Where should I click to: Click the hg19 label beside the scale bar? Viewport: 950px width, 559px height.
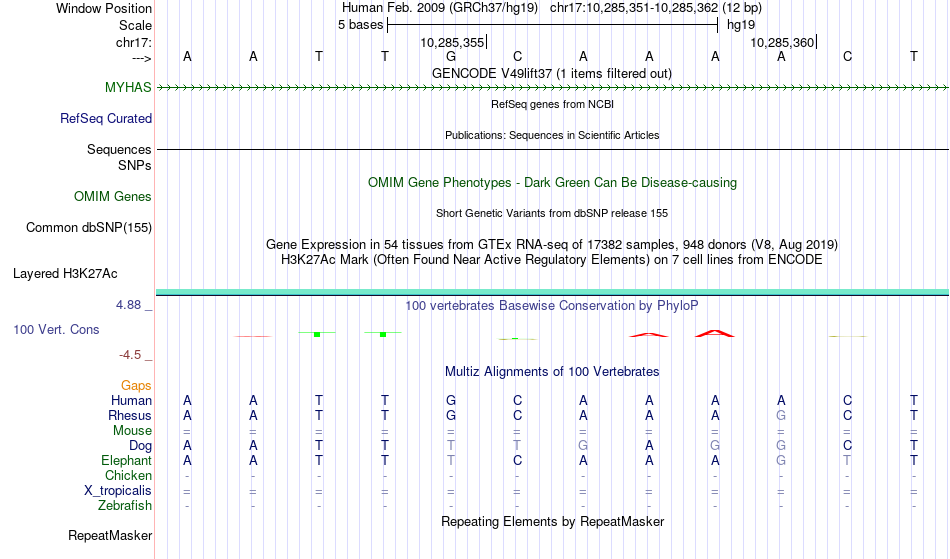[x=741, y=25]
